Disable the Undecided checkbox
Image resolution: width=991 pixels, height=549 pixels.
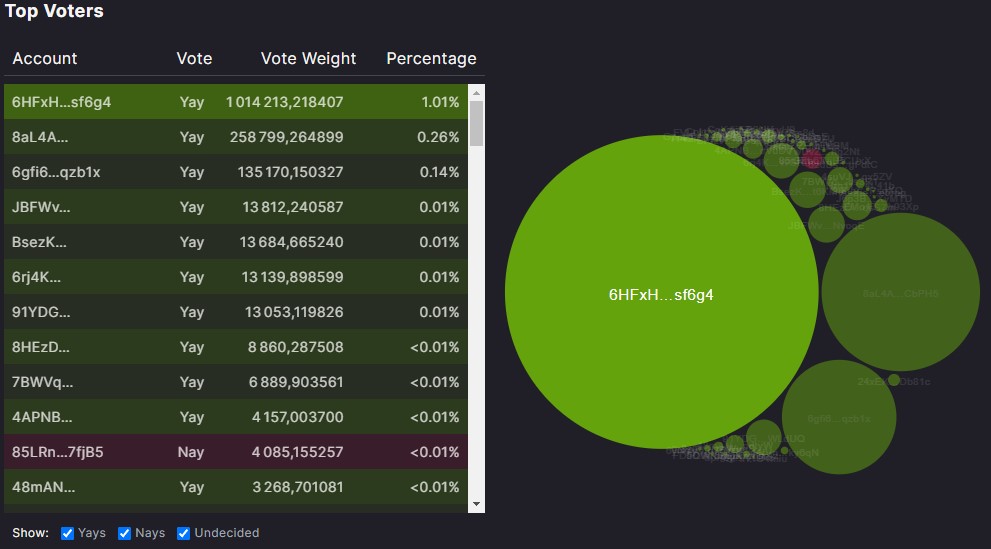[184, 533]
